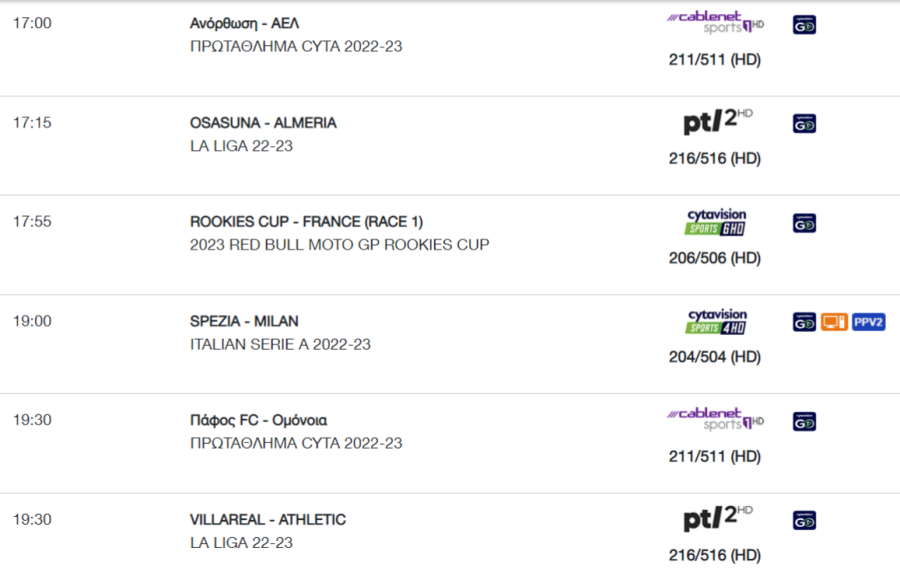
Task: Click Cablenet Sports 1 HD logo at 17:00
Action: [x=715, y=22]
